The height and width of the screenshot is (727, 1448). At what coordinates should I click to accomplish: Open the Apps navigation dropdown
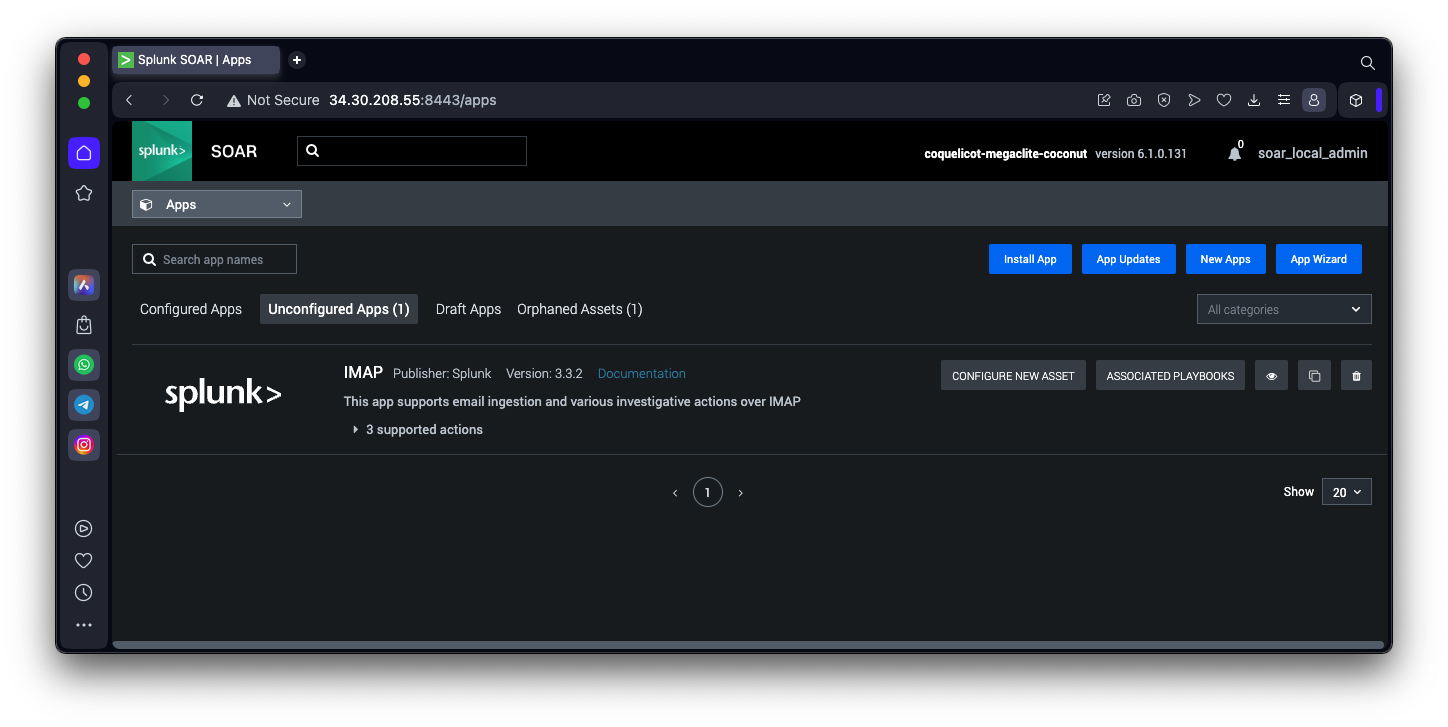click(217, 204)
